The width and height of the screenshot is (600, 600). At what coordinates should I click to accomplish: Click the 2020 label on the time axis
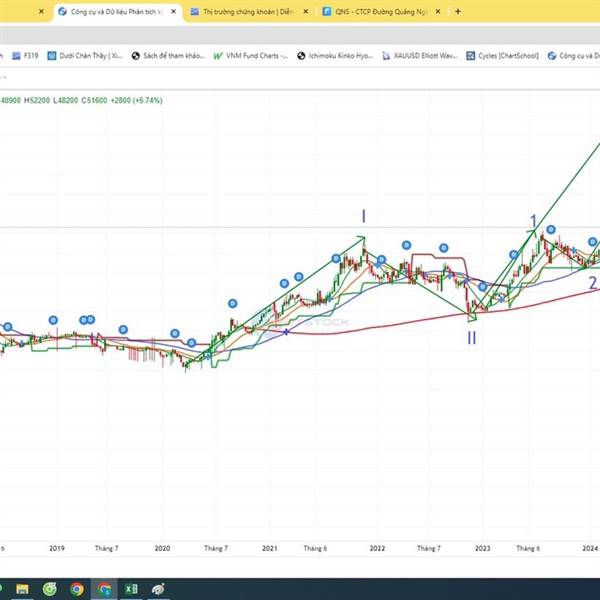click(x=163, y=548)
